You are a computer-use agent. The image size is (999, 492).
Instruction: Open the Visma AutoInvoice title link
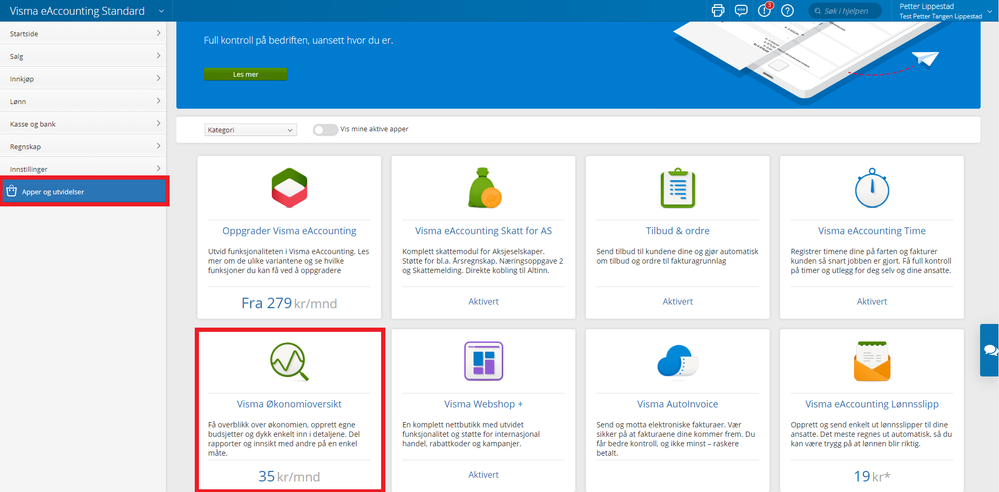(x=677, y=404)
